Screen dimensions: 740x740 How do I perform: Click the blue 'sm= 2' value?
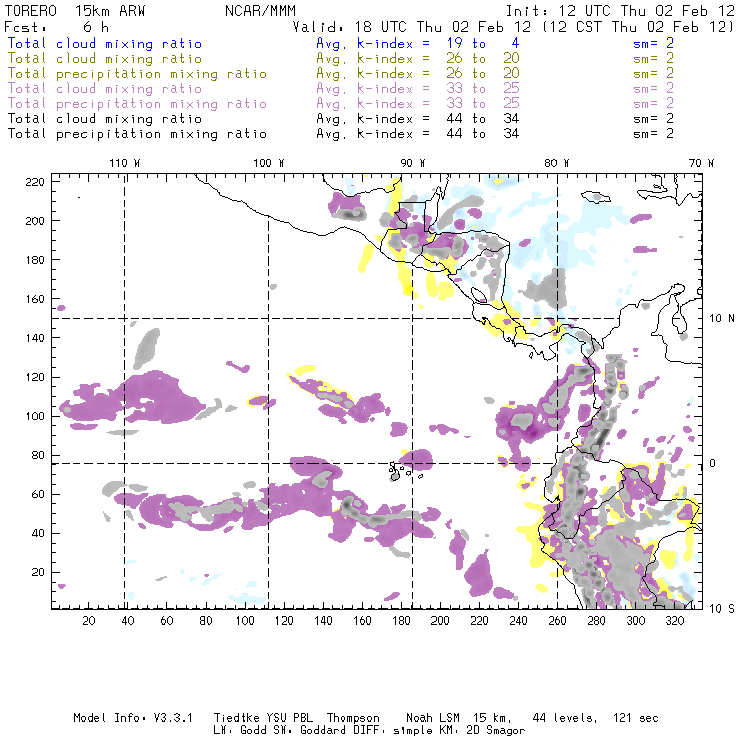653,44
